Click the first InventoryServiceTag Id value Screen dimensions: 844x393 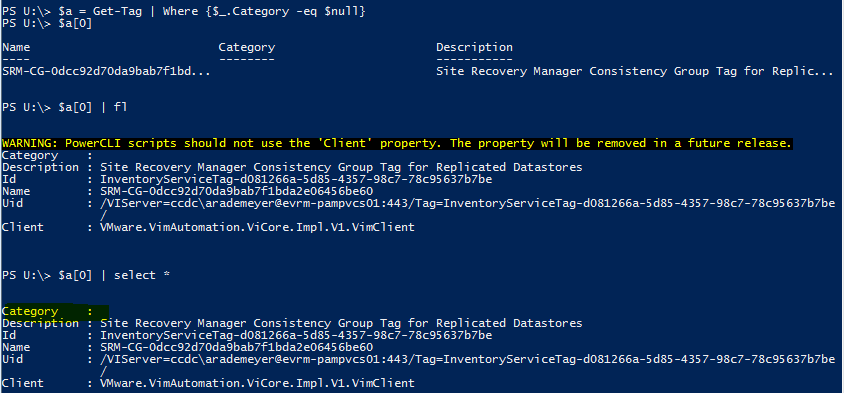click(x=296, y=179)
